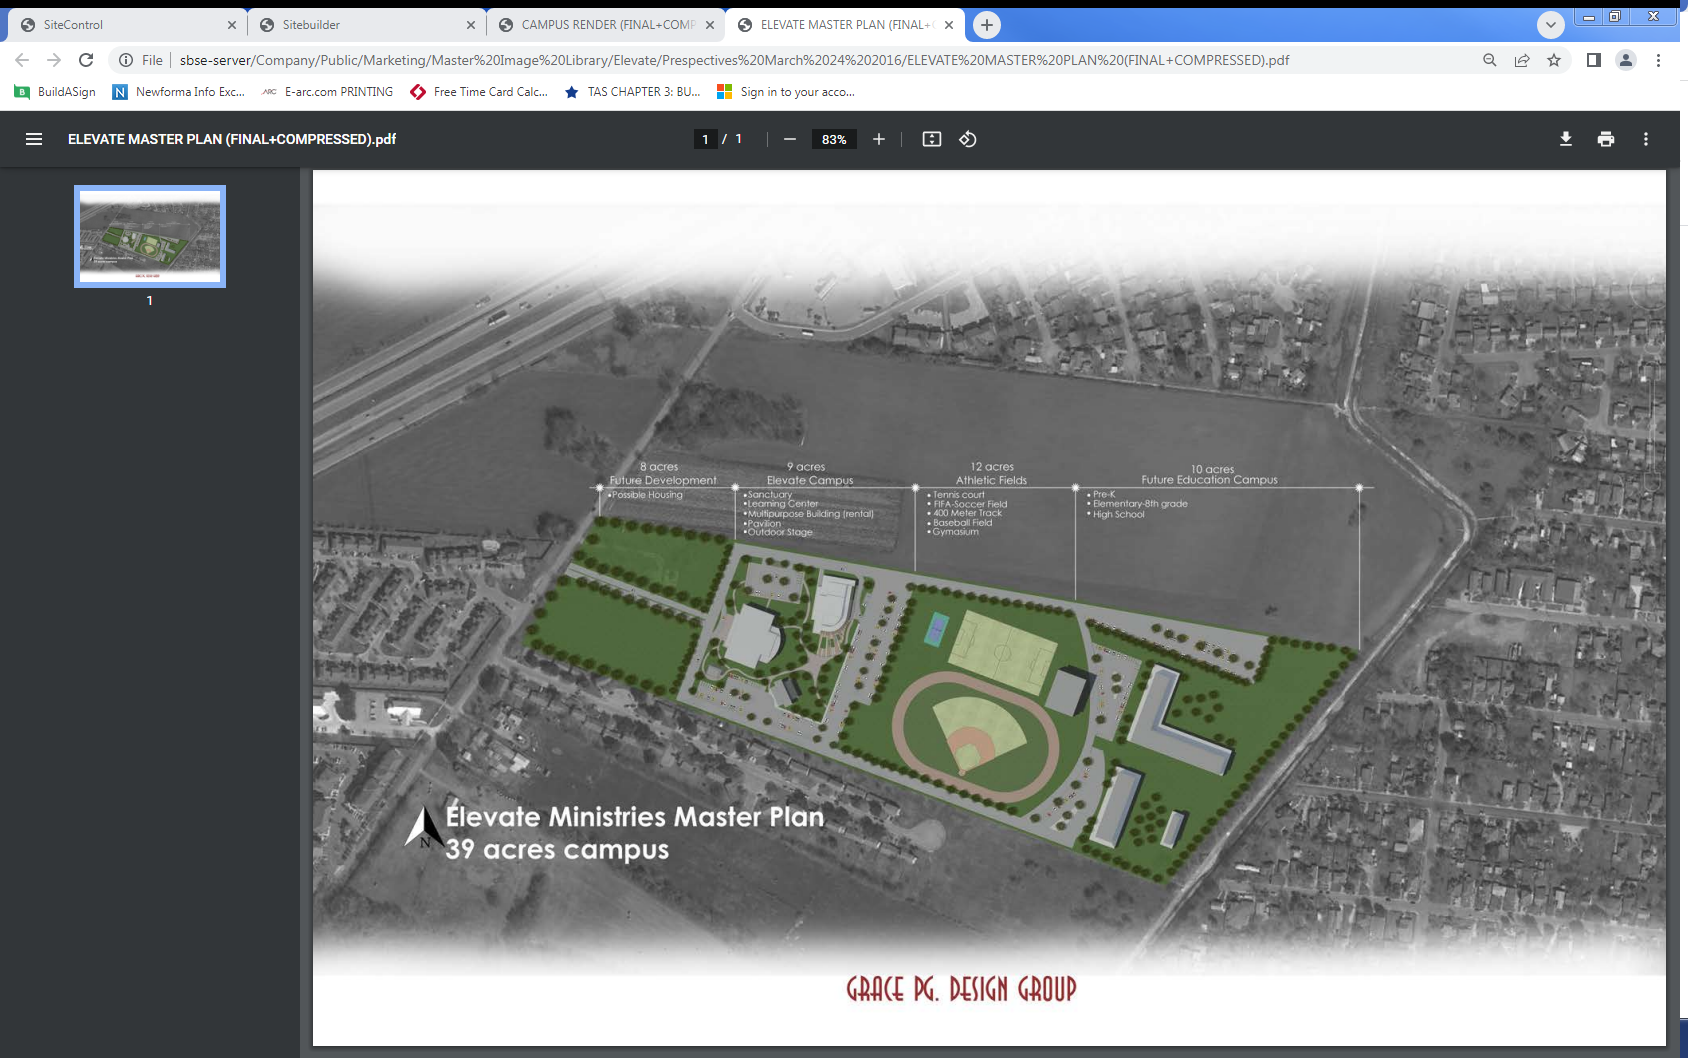Share this page icon
The image size is (1688, 1058).
coord(1522,60)
